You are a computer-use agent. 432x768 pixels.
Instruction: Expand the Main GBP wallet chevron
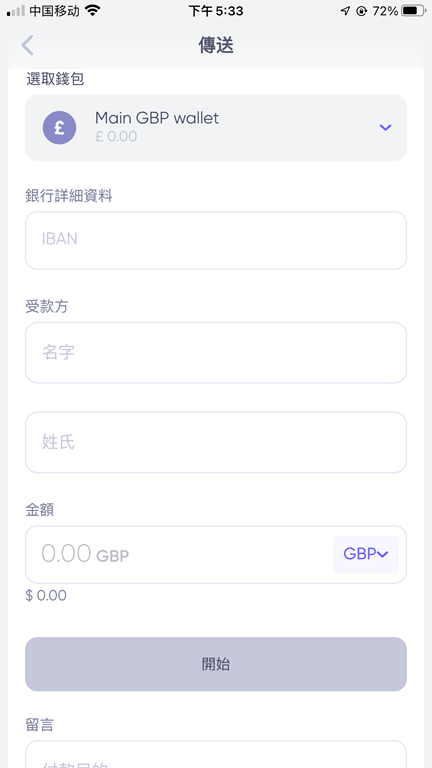(385, 127)
